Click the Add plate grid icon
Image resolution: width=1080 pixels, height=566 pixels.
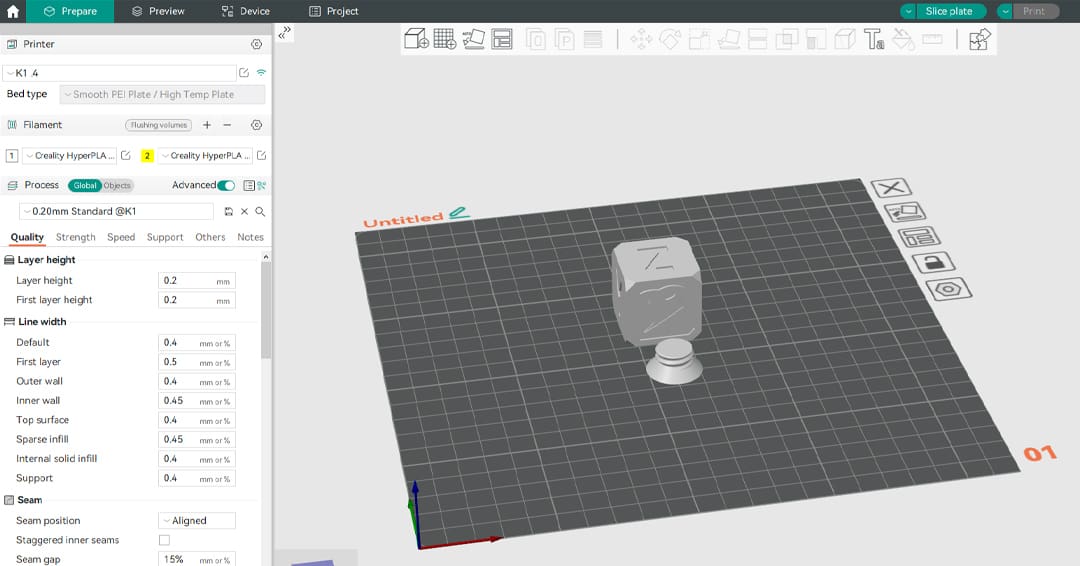pos(445,39)
